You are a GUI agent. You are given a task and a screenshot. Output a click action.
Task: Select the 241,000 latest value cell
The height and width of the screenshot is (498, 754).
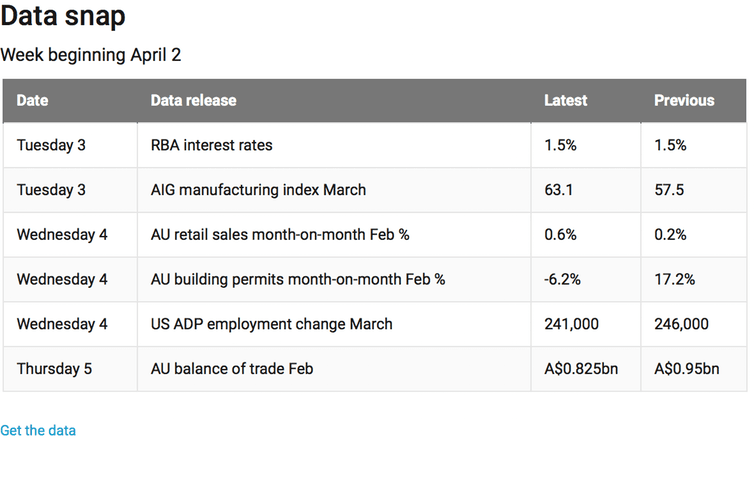pos(571,324)
